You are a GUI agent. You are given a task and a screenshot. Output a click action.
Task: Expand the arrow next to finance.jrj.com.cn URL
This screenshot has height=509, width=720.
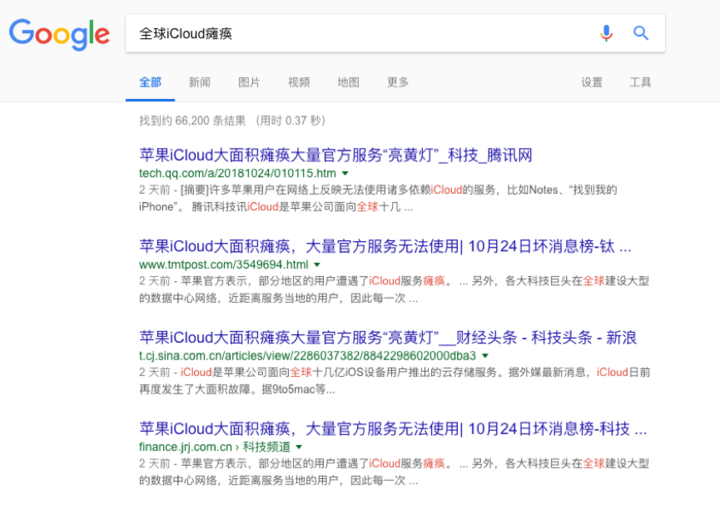(x=299, y=447)
